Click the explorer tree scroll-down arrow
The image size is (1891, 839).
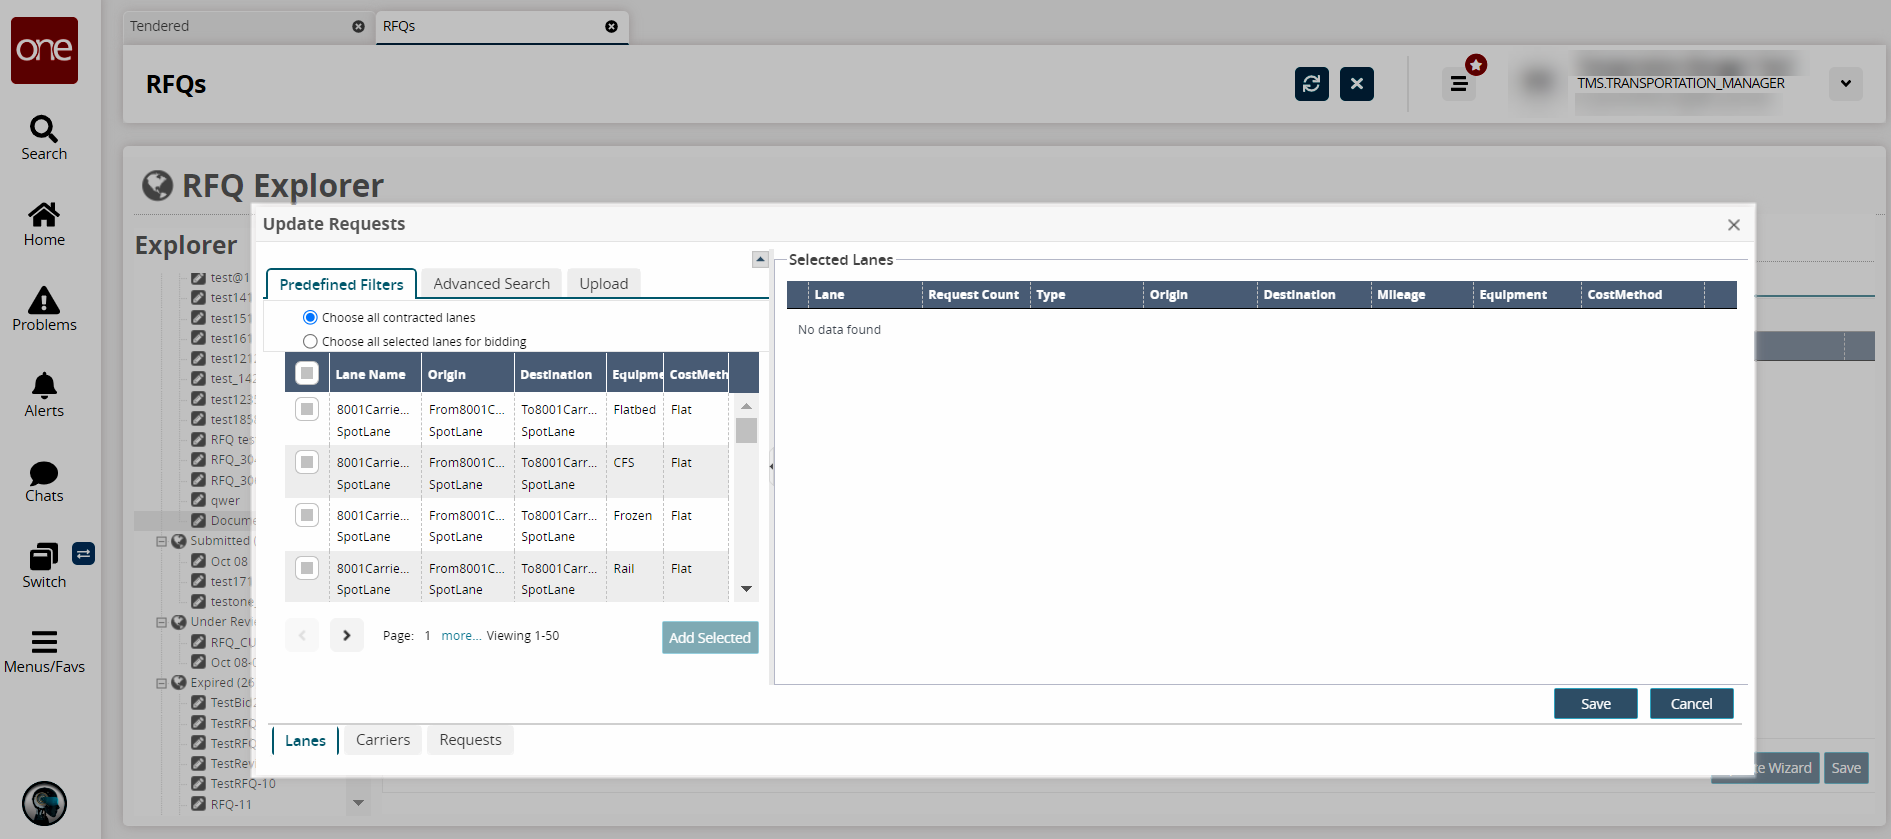(x=359, y=803)
